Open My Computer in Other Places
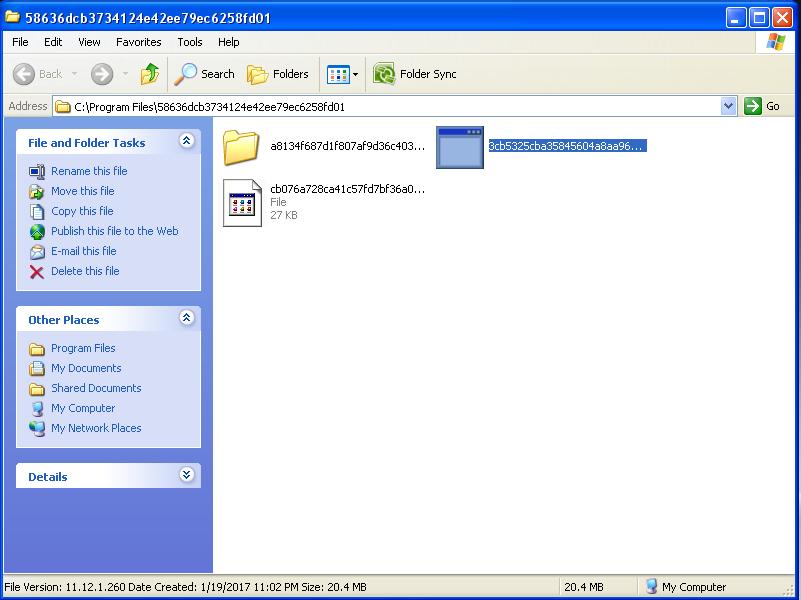The height and width of the screenshot is (600, 801). (x=83, y=408)
